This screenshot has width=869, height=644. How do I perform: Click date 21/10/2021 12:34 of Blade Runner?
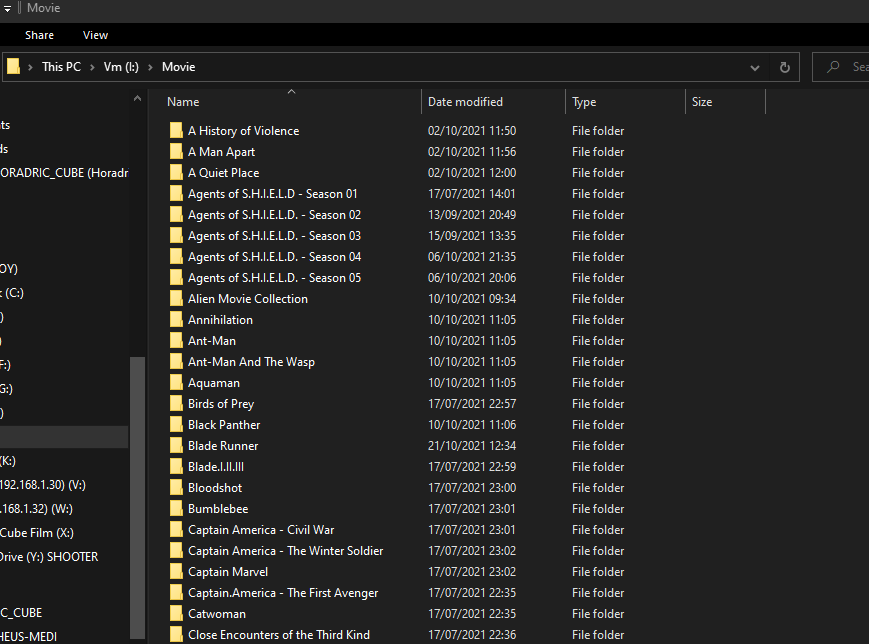(x=472, y=446)
